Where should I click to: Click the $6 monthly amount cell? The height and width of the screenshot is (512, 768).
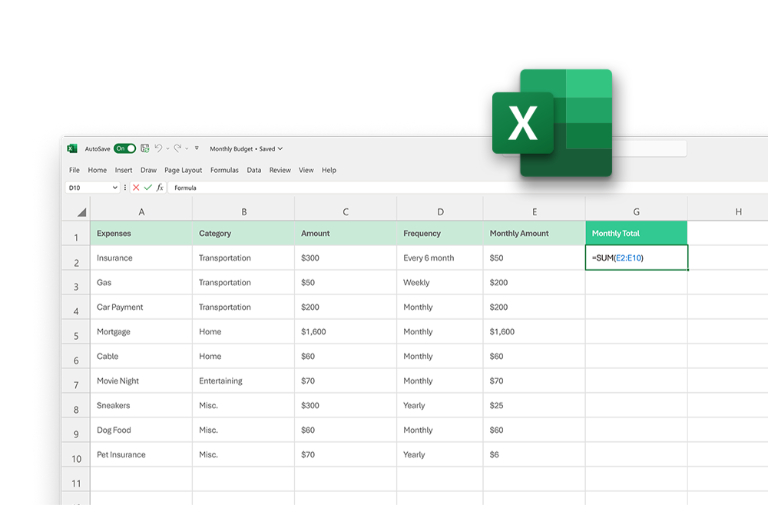[x=534, y=455]
